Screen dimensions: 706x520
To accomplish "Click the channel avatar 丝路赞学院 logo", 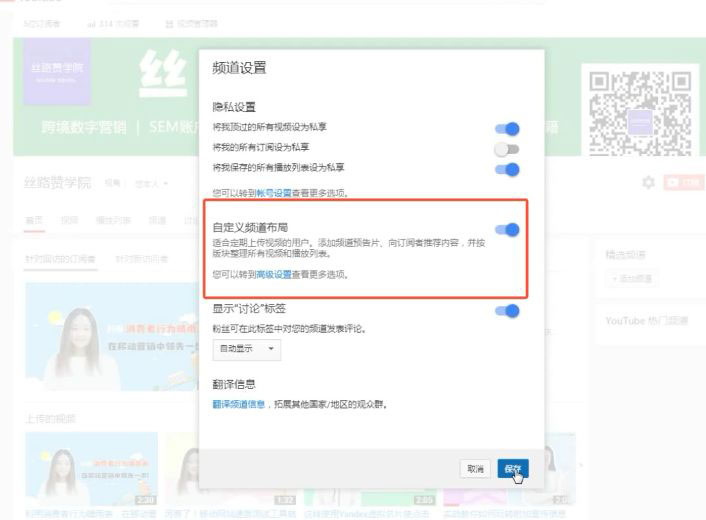I will pos(57,72).
